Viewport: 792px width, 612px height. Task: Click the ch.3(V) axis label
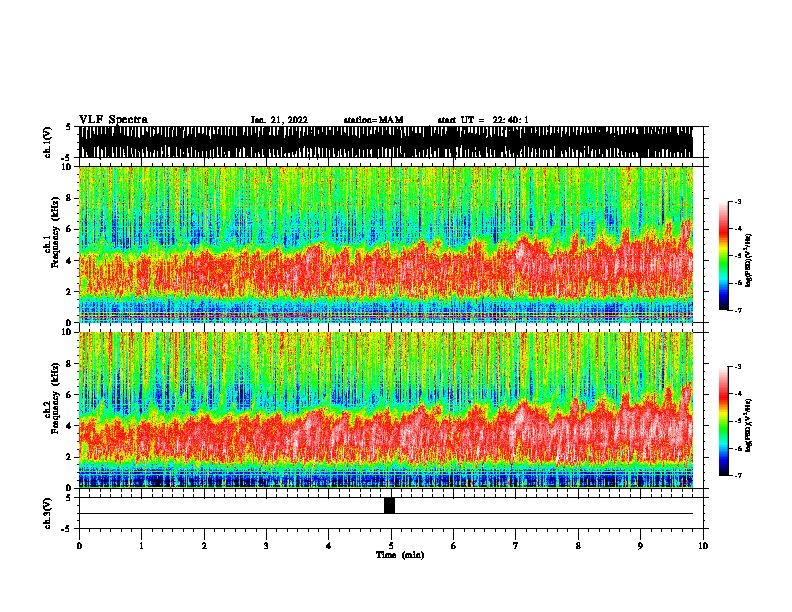(x=47, y=513)
